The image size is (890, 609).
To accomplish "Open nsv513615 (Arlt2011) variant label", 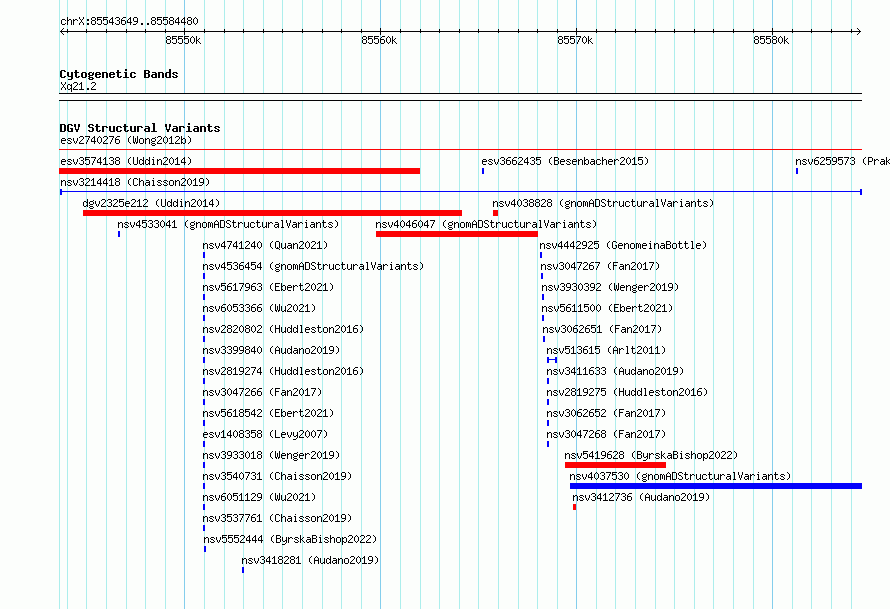I will (x=606, y=350).
